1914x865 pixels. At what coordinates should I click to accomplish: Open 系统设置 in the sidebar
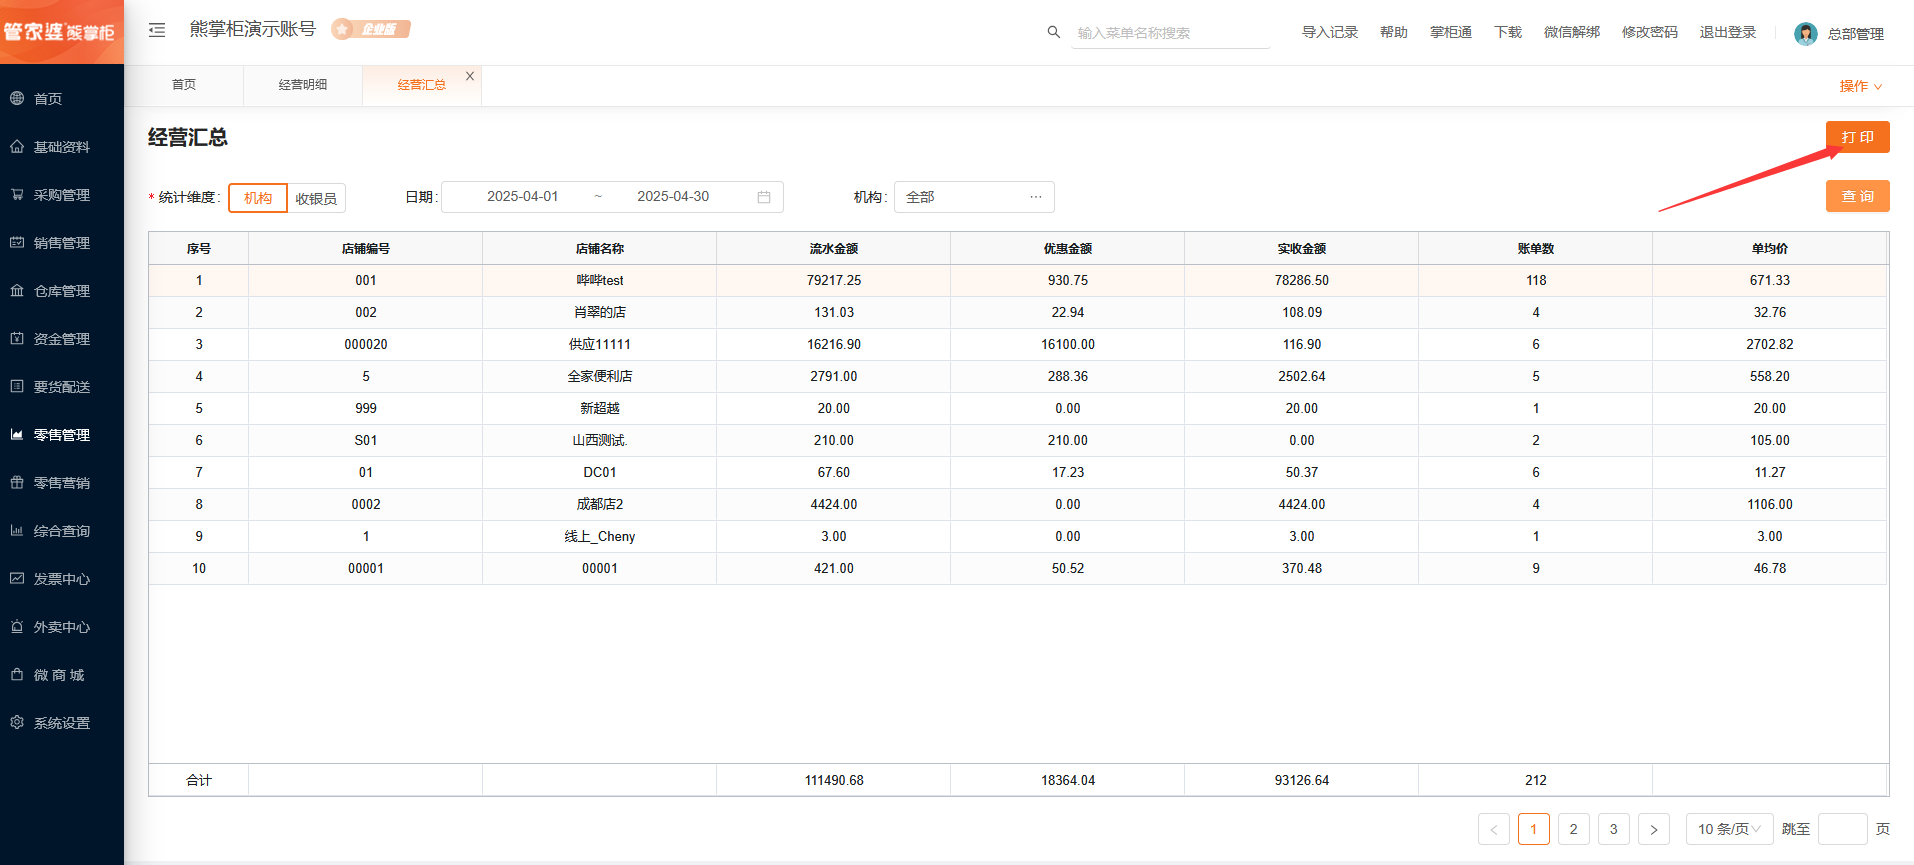[x=62, y=723]
